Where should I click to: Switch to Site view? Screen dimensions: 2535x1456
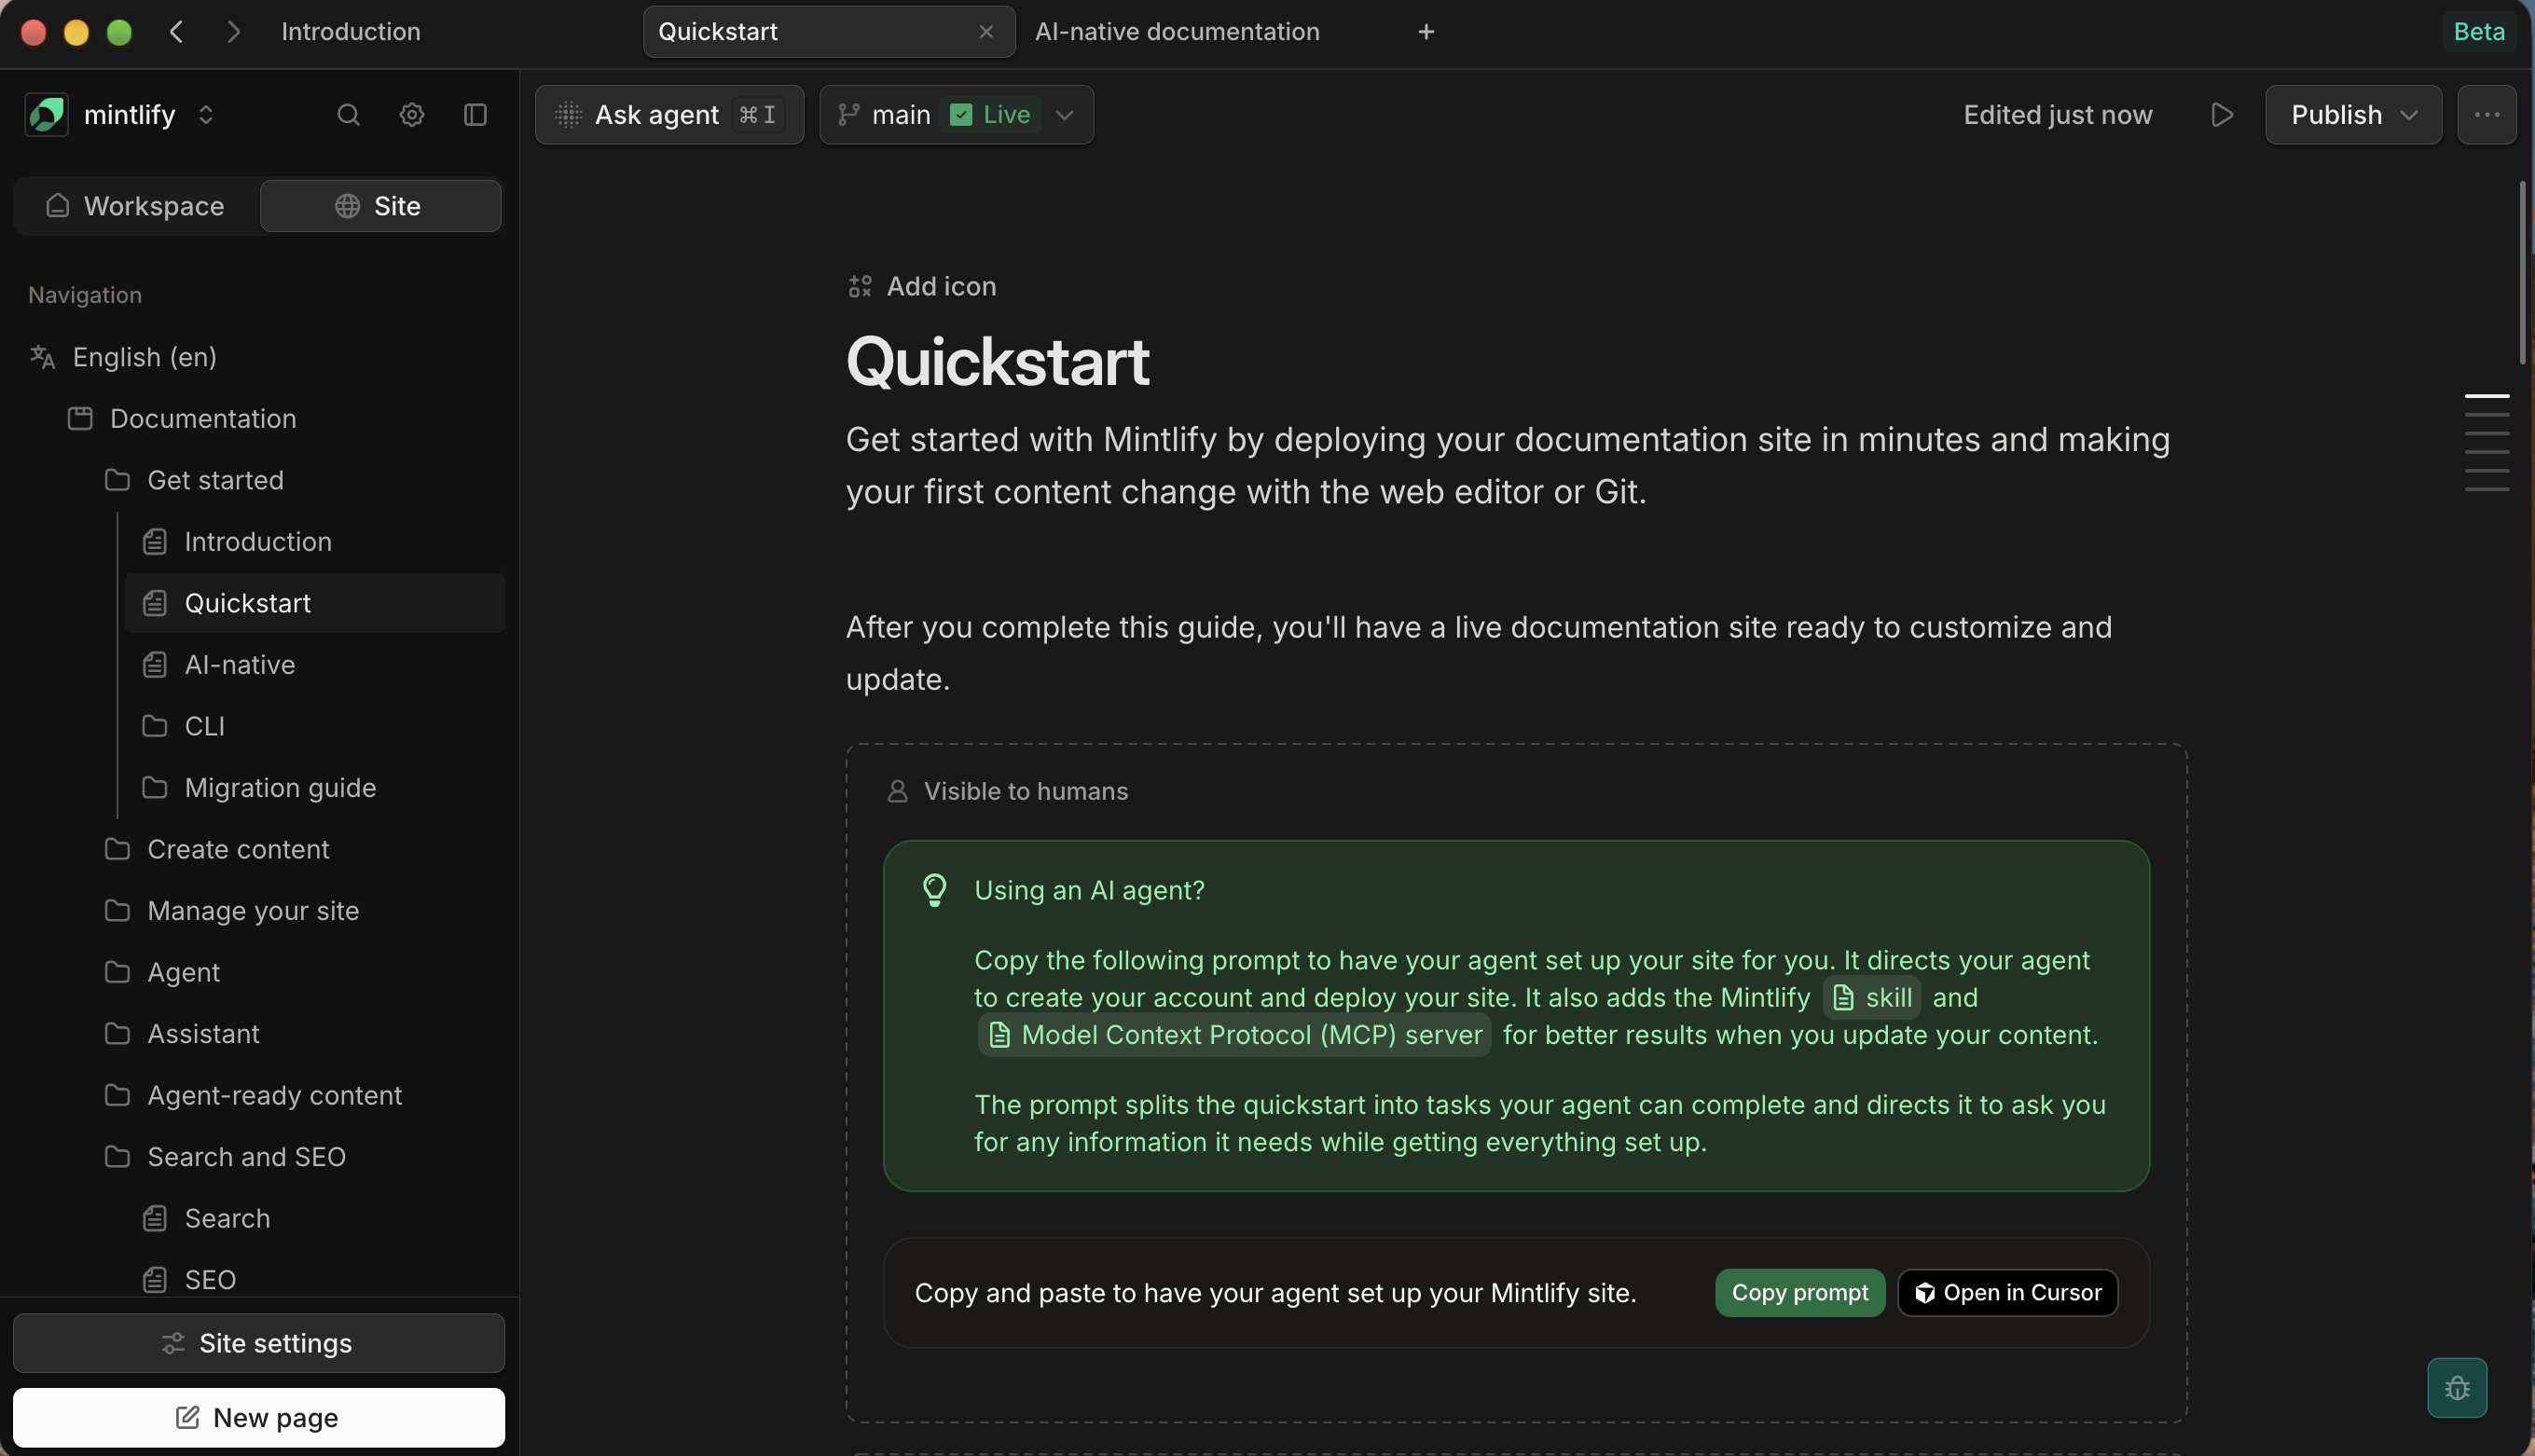coord(380,206)
